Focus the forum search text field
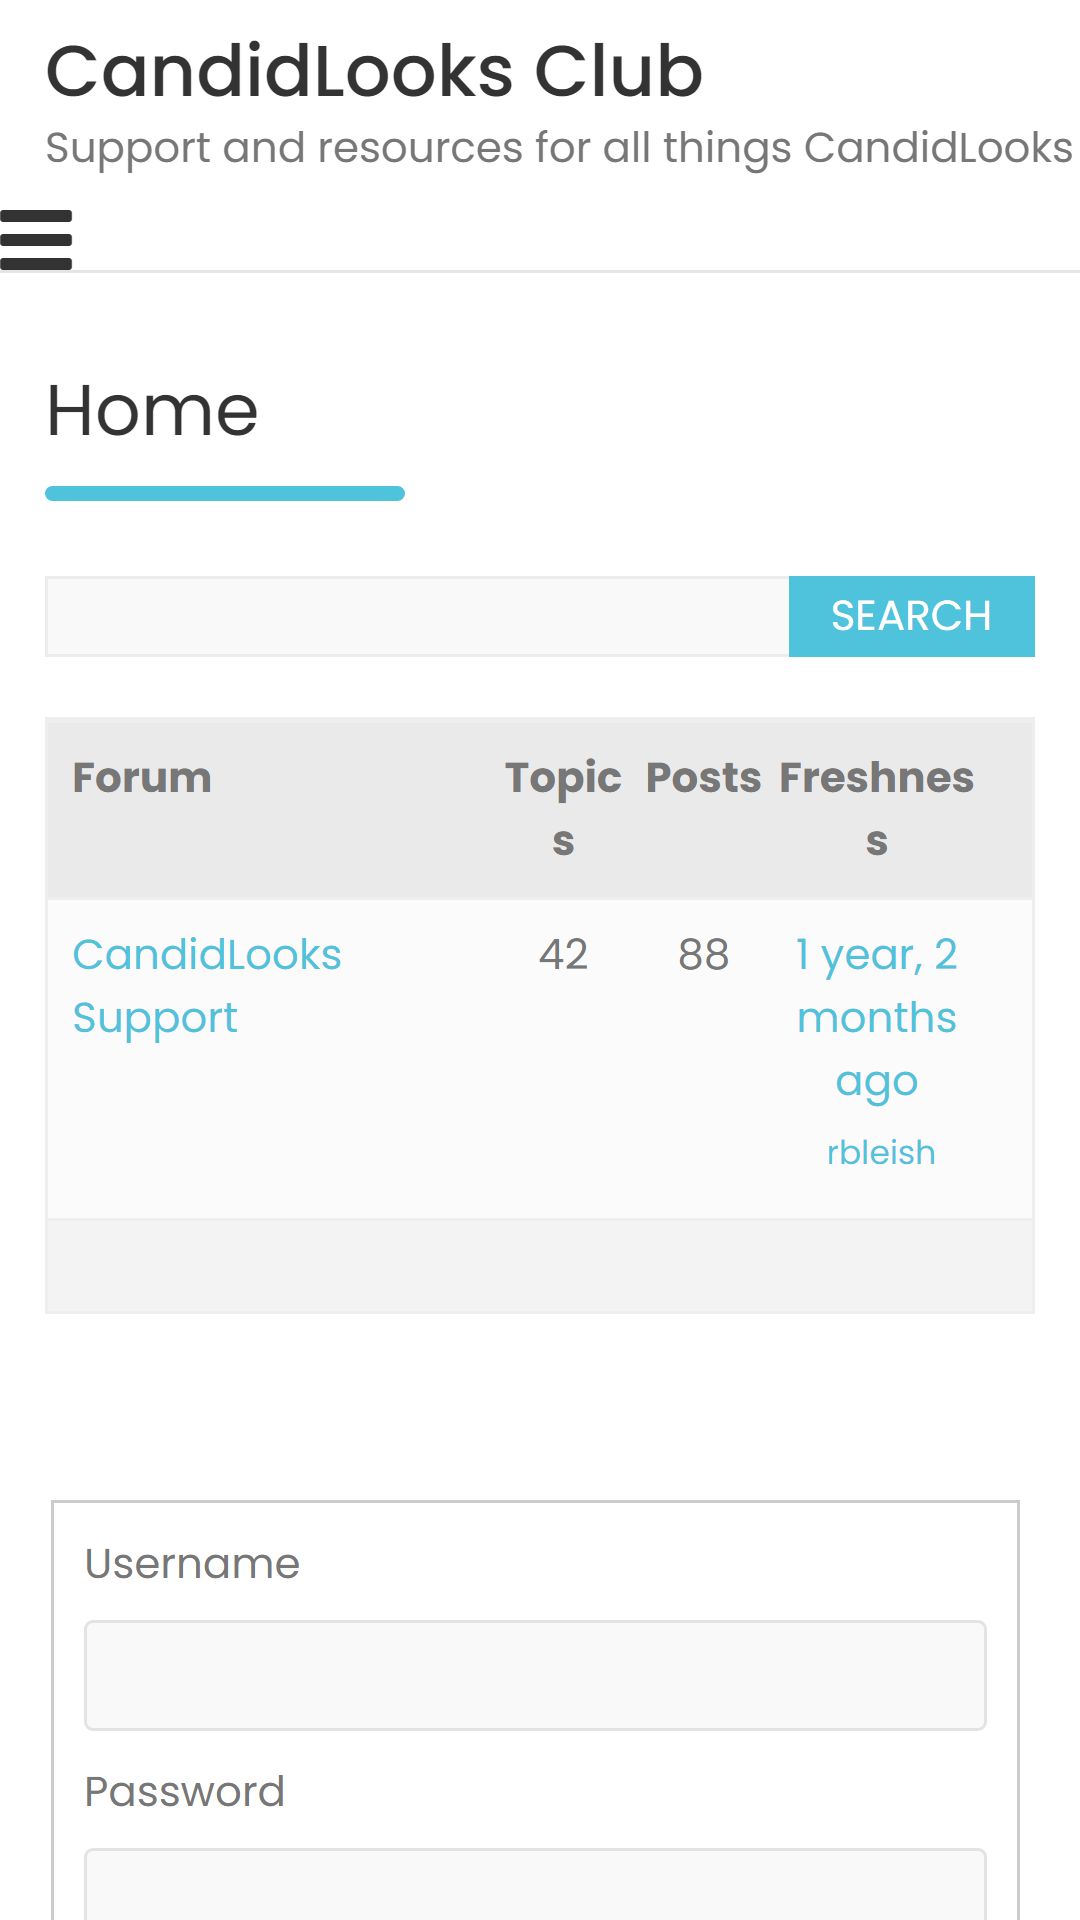The height and width of the screenshot is (1920, 1080). click(x=417, y=616)
